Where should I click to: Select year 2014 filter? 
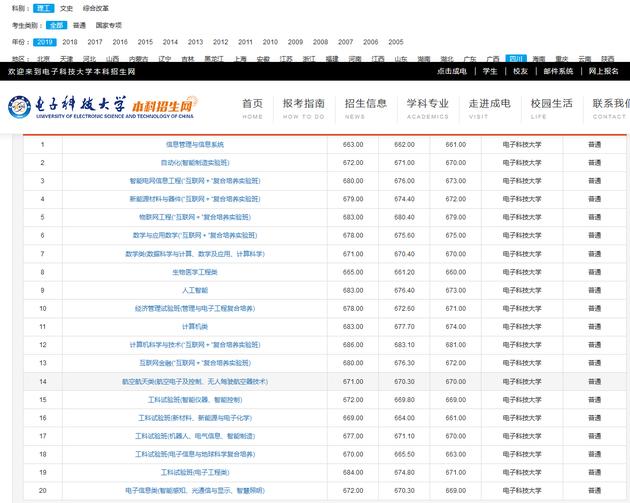point(170,42)
